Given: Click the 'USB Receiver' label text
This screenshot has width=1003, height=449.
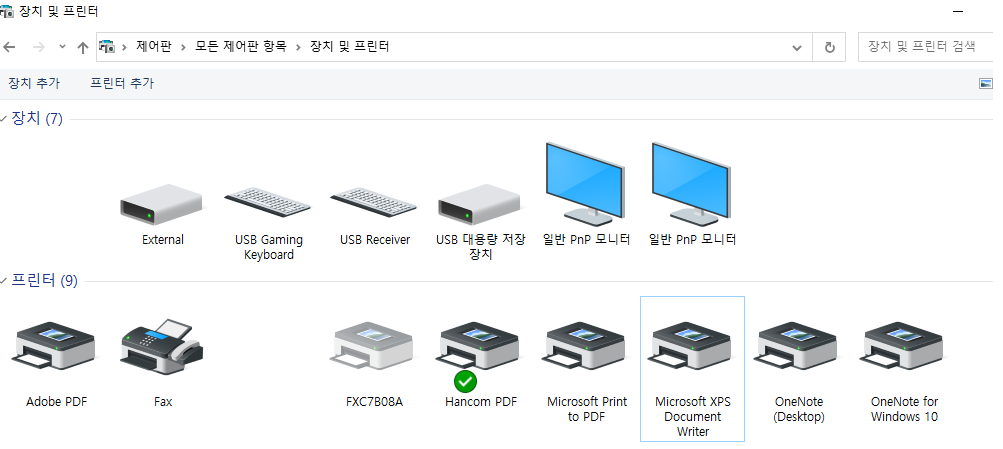Looking at the screenshot, I should tap(375, 240).
